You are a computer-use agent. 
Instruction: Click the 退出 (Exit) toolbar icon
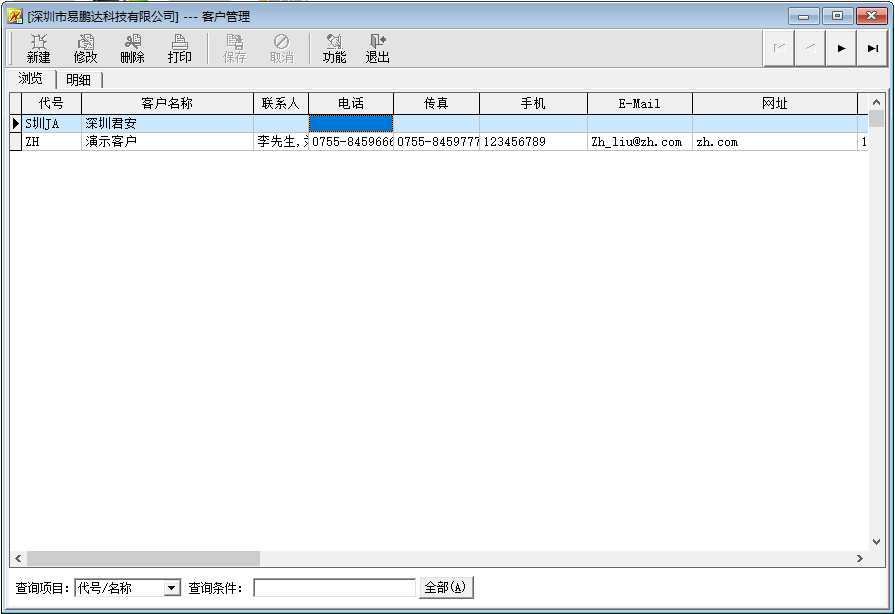pos(377,48)
